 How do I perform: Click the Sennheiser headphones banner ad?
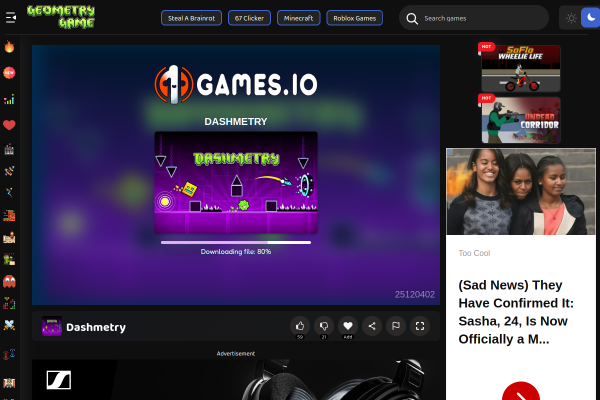point(236,380)
